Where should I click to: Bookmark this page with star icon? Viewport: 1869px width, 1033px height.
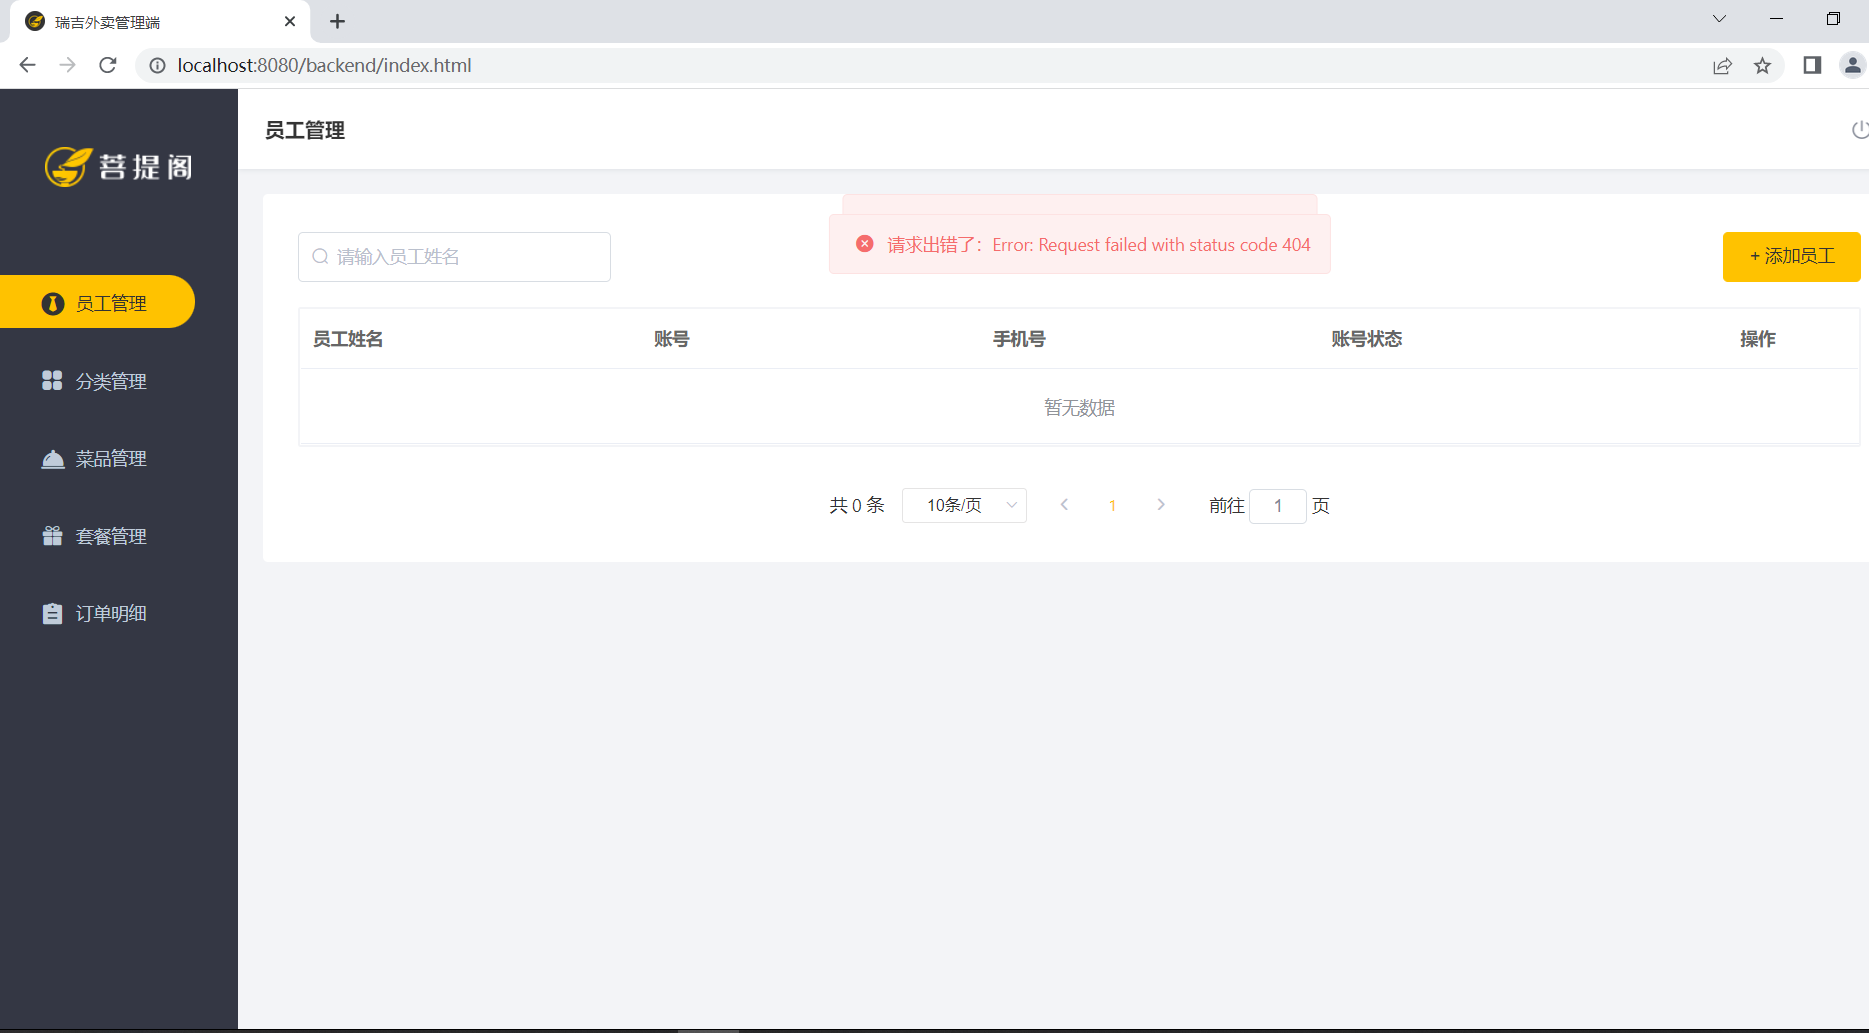point(1762,66)
